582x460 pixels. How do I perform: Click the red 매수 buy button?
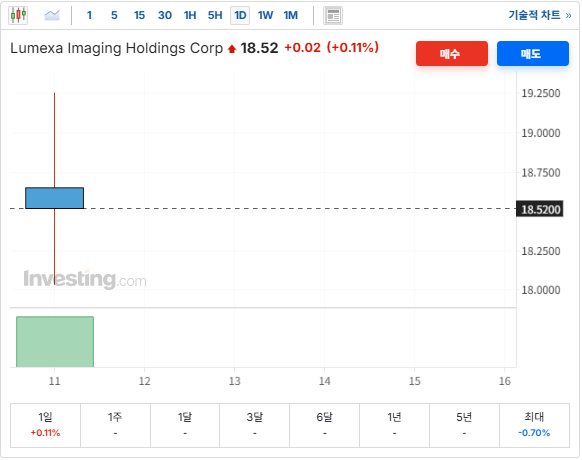452,54
